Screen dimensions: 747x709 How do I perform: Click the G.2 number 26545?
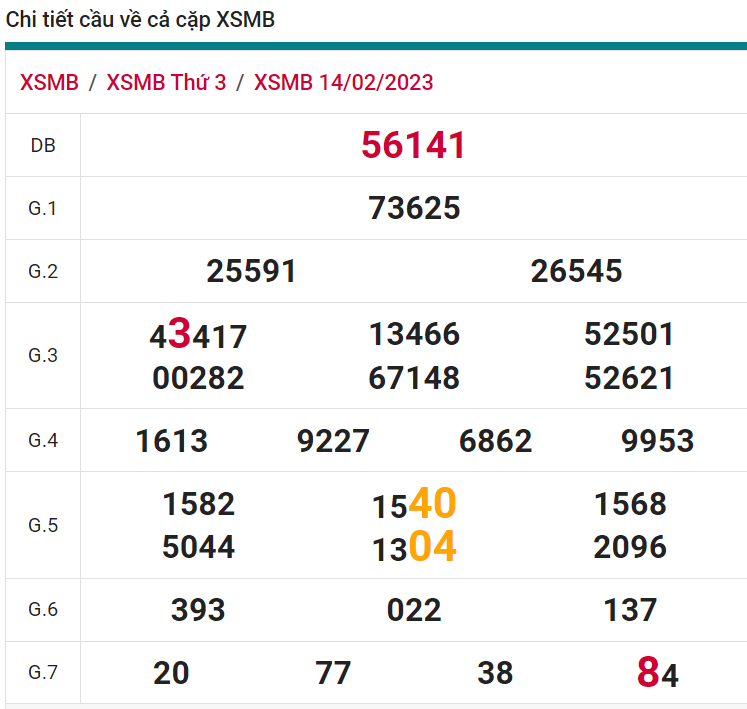[576, 271]
